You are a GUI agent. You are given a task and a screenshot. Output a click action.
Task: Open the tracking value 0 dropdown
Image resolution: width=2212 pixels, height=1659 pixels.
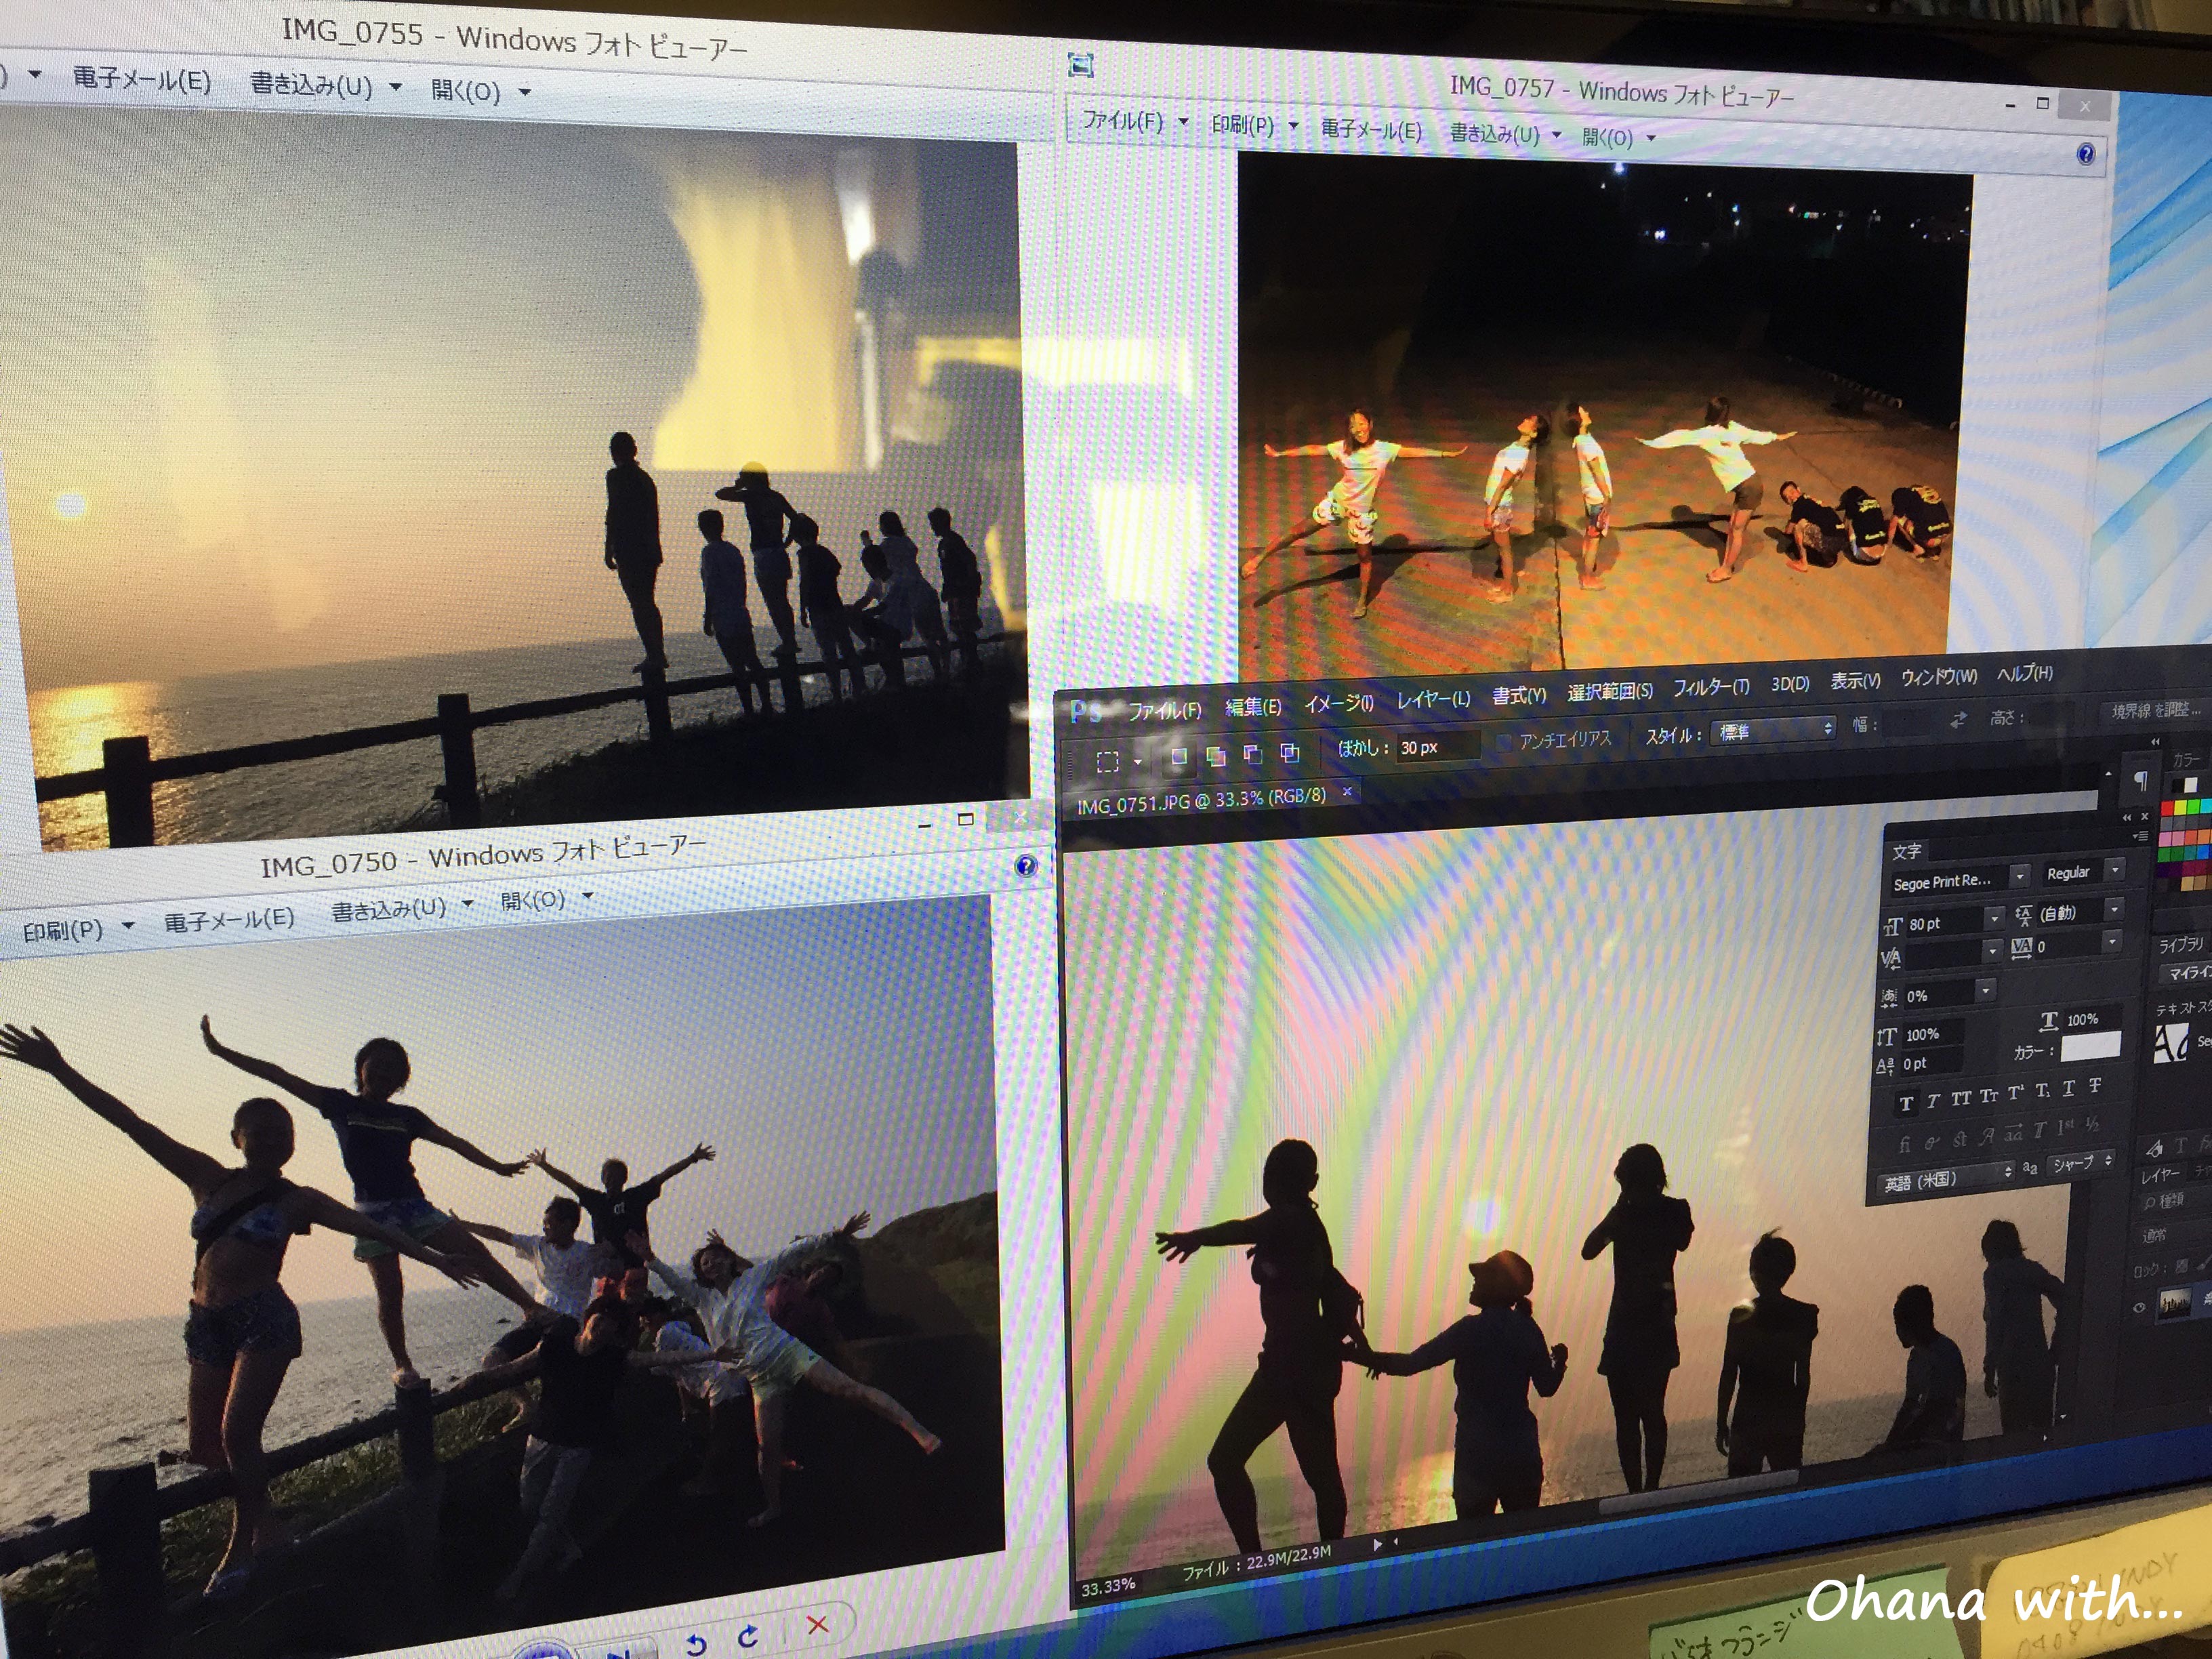point(2111,942)
